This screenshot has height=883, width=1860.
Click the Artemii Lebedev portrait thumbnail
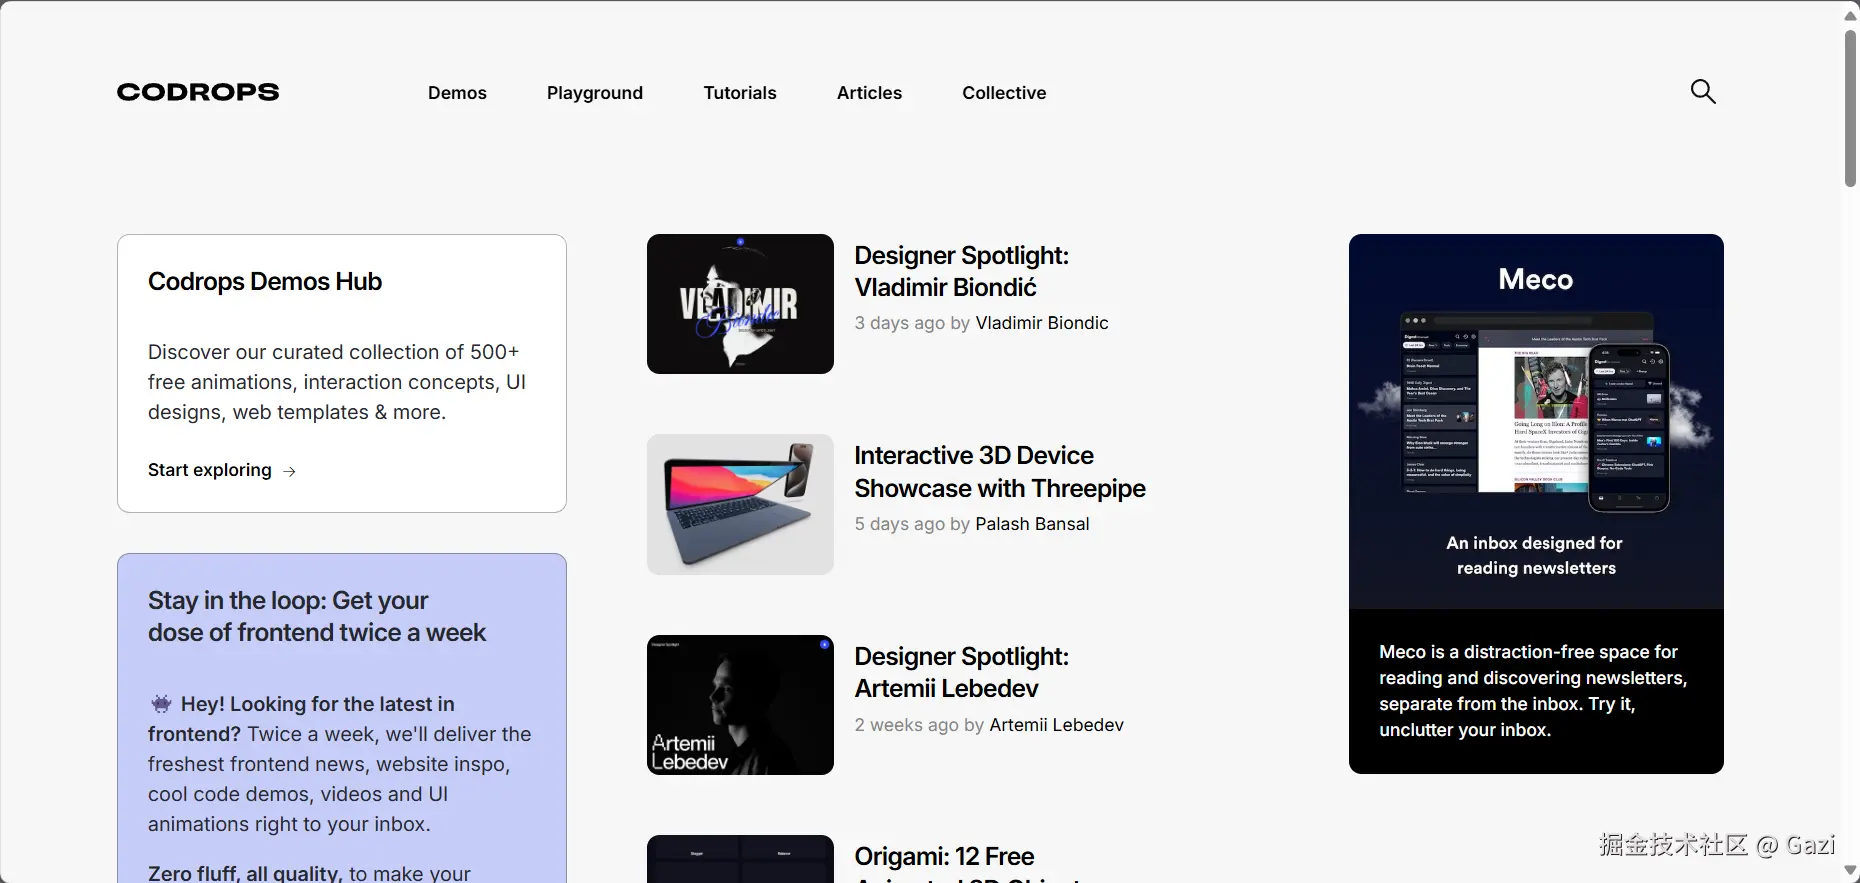[740, 705]
